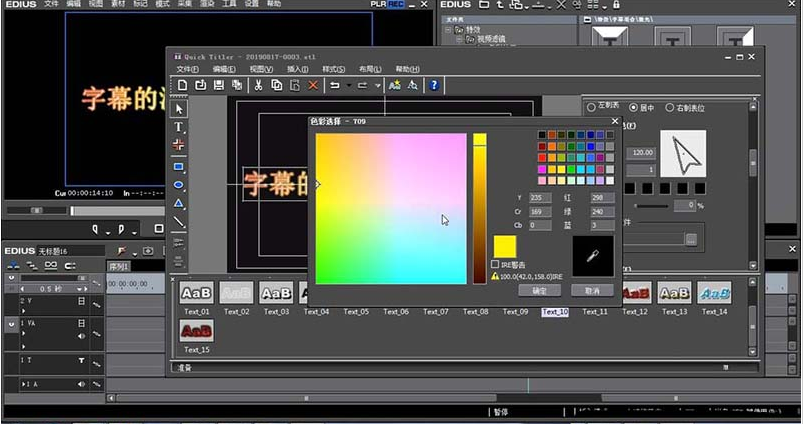Choose the rectangle shape tool
806x424 pixels.
(180, 166)
